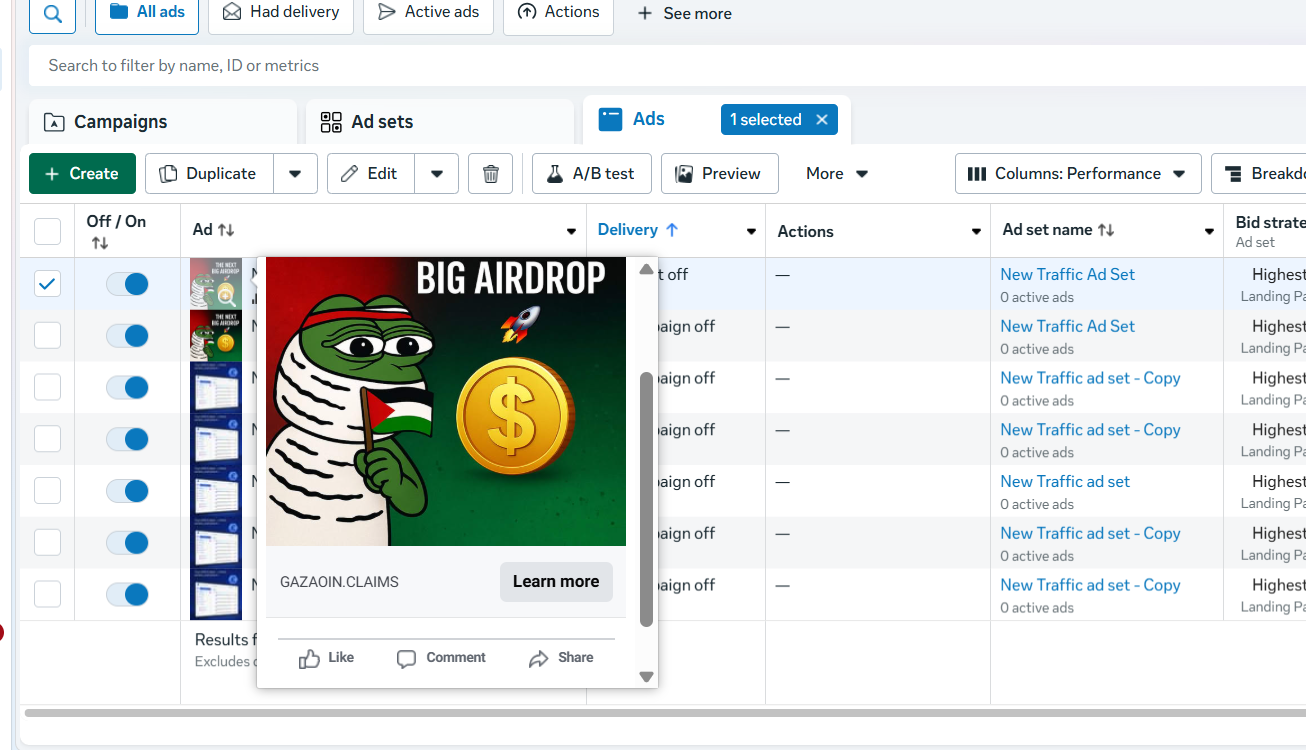Image resolution: width=1306 pixels, height=750 pixels.
Task: Click the preview popup's vertical scrollbar thumb
Action: 646,500
